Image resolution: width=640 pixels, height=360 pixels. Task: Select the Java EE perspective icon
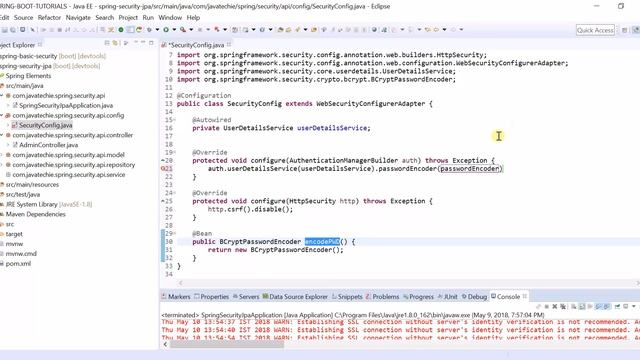pyautogui.click(x=636, y=30)
